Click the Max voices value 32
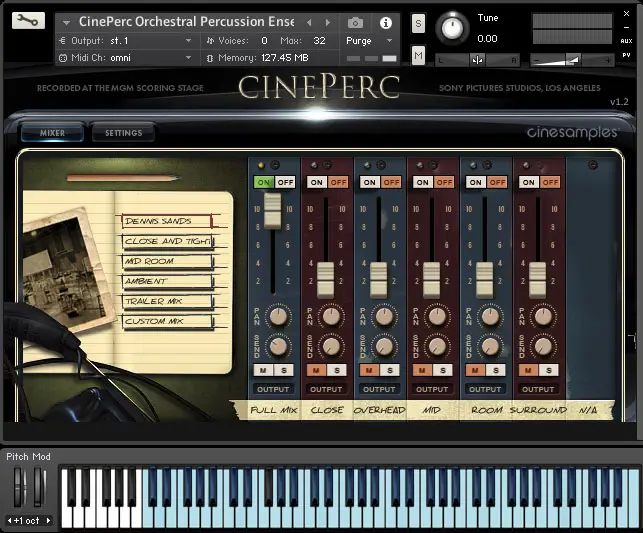The width and height of the screenshot is (643, 533). pyautogui.click(x=319, y=41)
